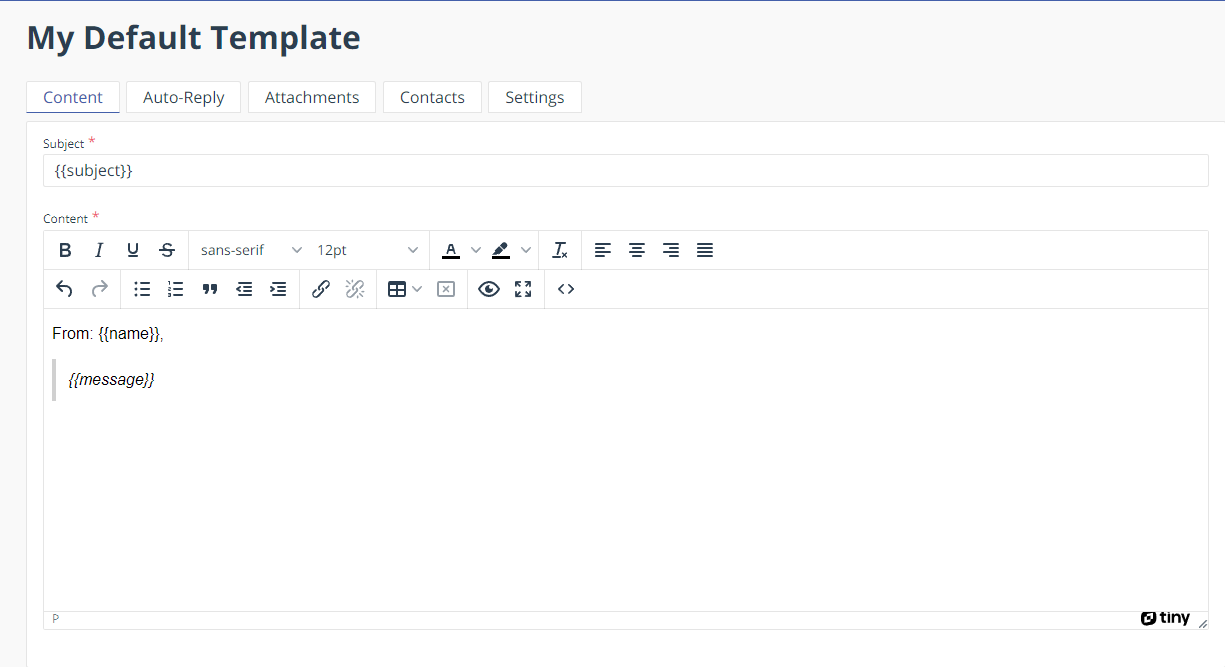Open the Contacts tab
The height and width of the screenshot is (667, 1225).
point(432,97)
